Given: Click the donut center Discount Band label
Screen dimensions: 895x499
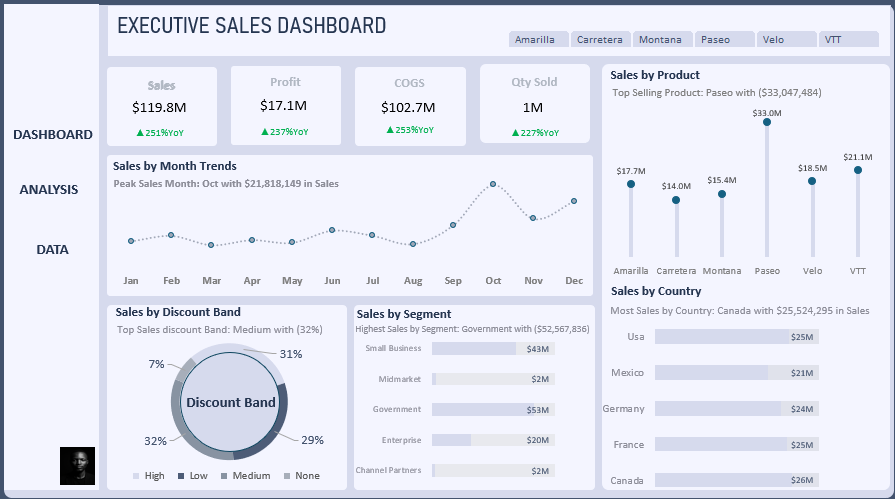Looking at the screenshot, I should click(231, 403).
